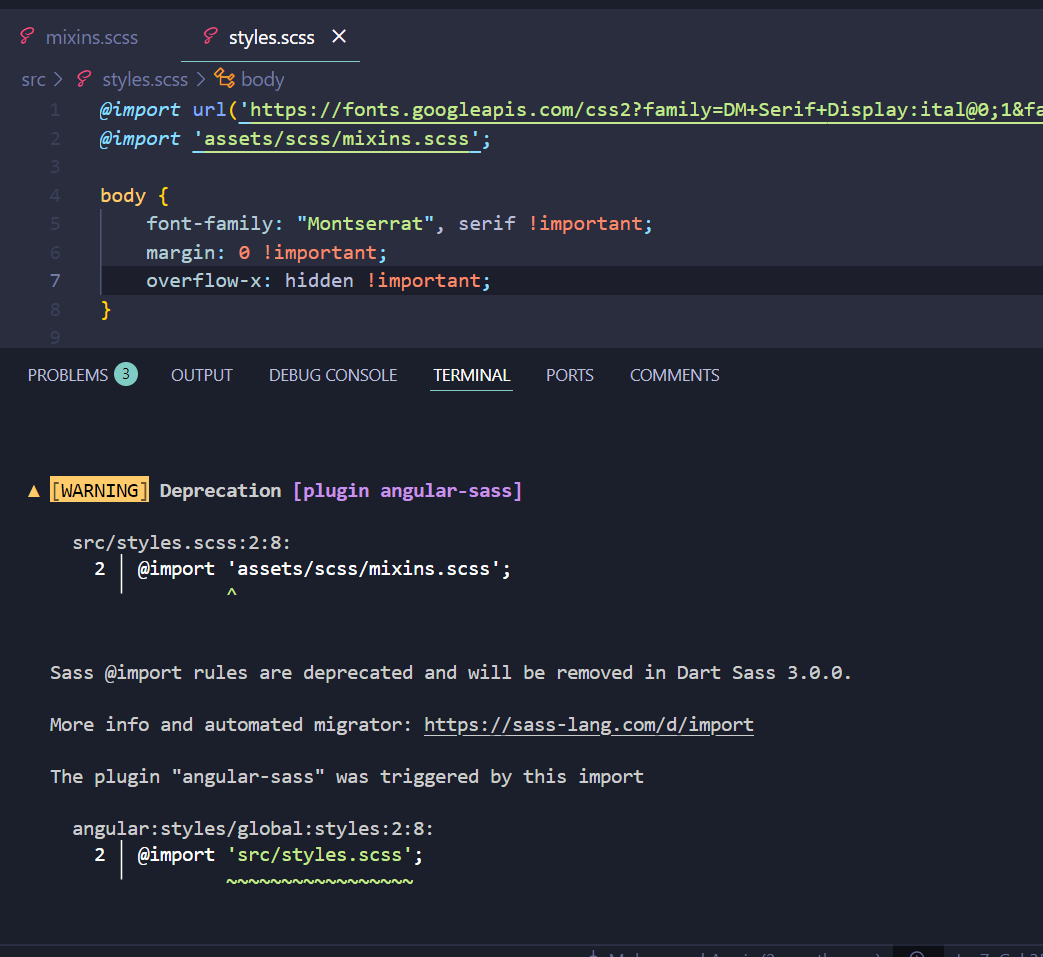Click line number 4 in the gutter
Viewport: 1043px width, 957px height.
[x=55, y=196]
